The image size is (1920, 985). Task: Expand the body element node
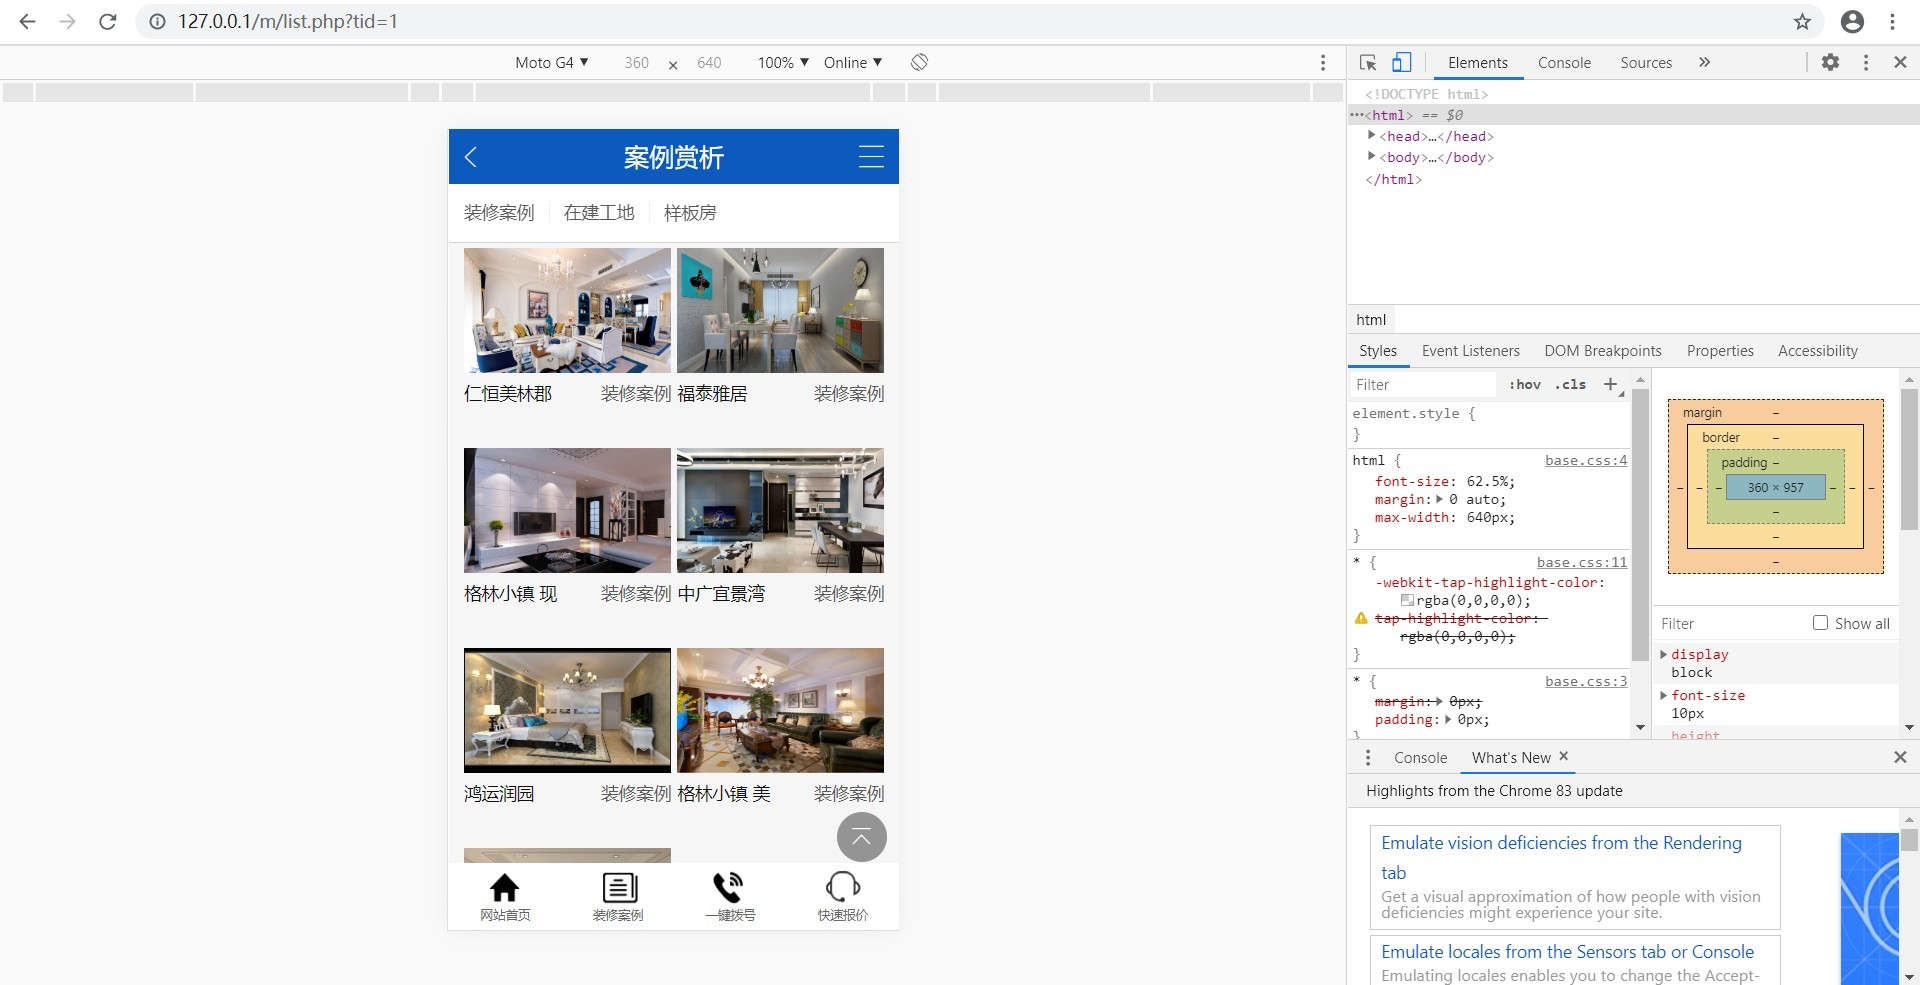coord(1372,156)
